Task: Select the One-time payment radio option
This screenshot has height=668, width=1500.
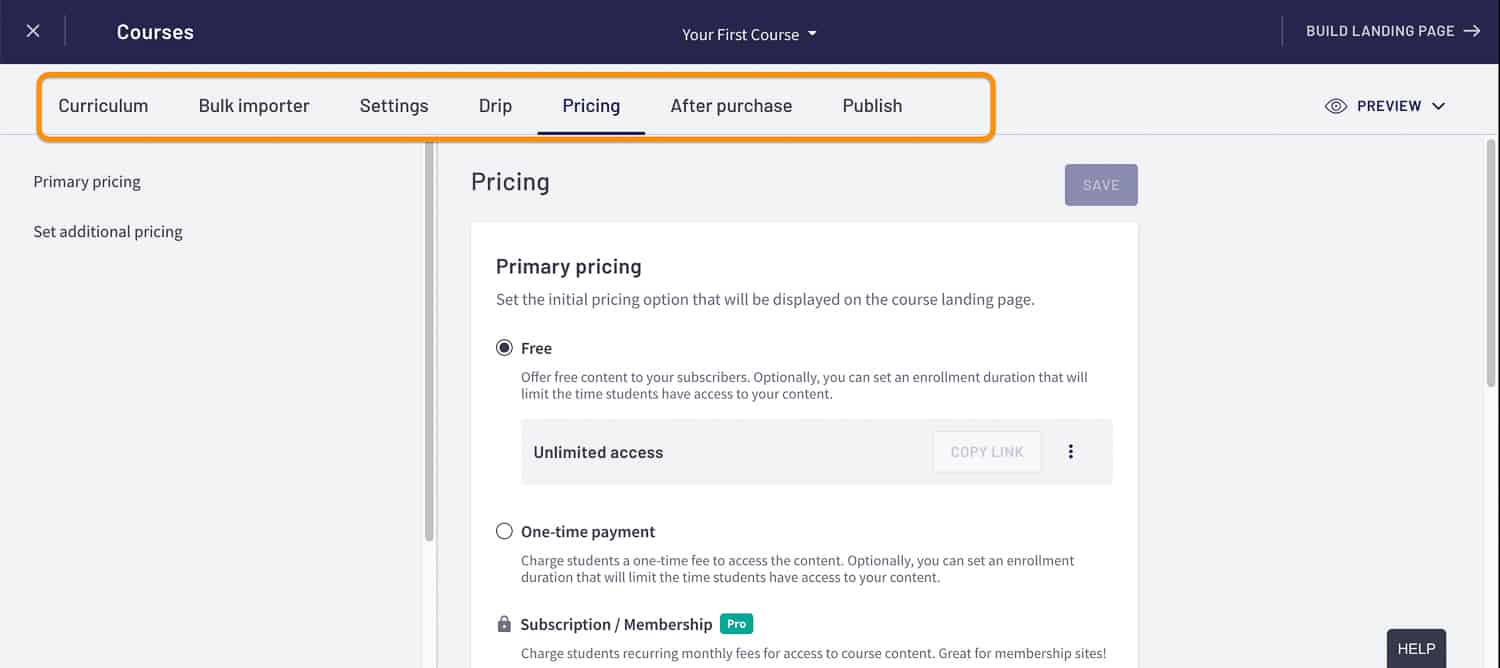Action: pyautogui.click(x=505, y=532)
